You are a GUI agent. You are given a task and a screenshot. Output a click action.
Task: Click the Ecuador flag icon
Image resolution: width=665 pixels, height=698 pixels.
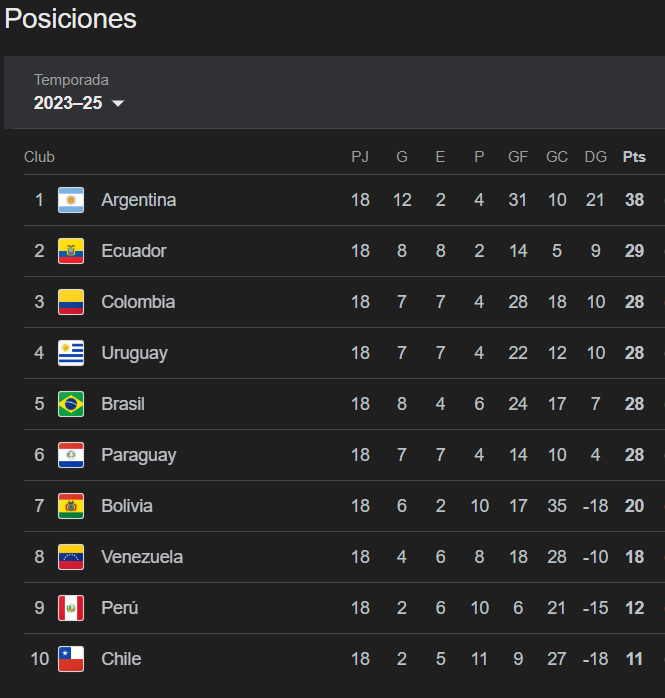click(71, 251)
